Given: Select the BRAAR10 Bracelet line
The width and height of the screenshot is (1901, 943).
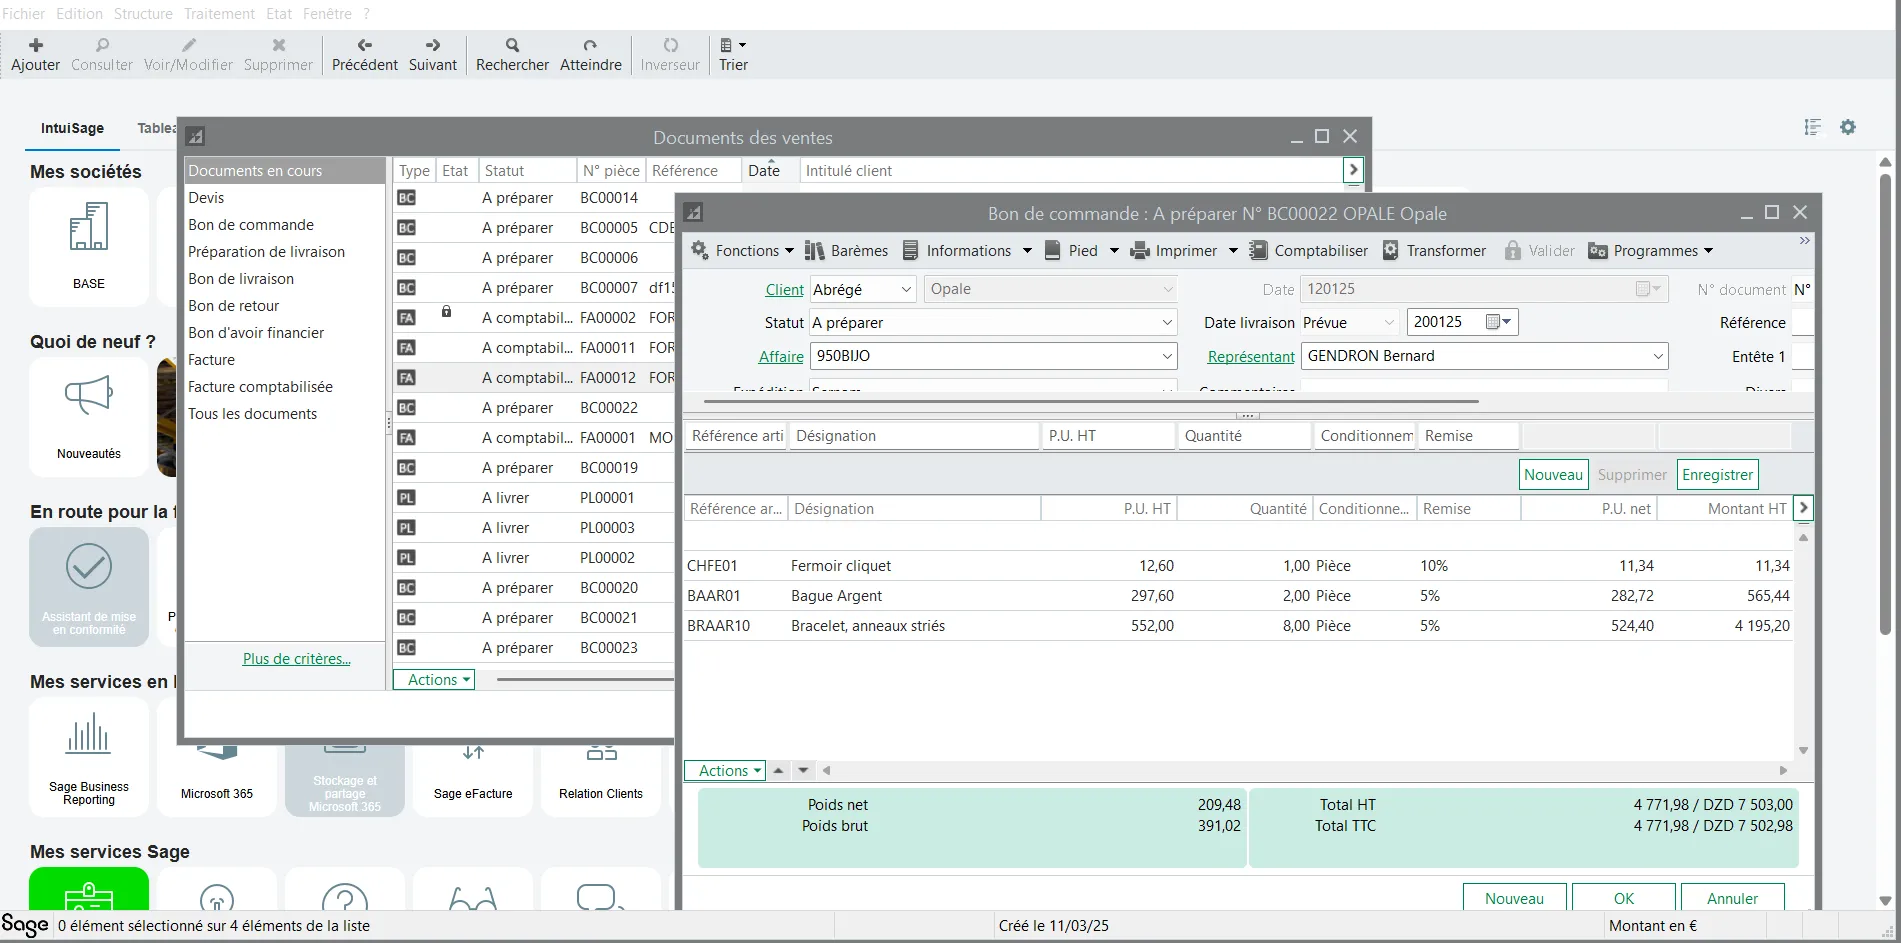Looking at the screenshot, I should 1238,626.
